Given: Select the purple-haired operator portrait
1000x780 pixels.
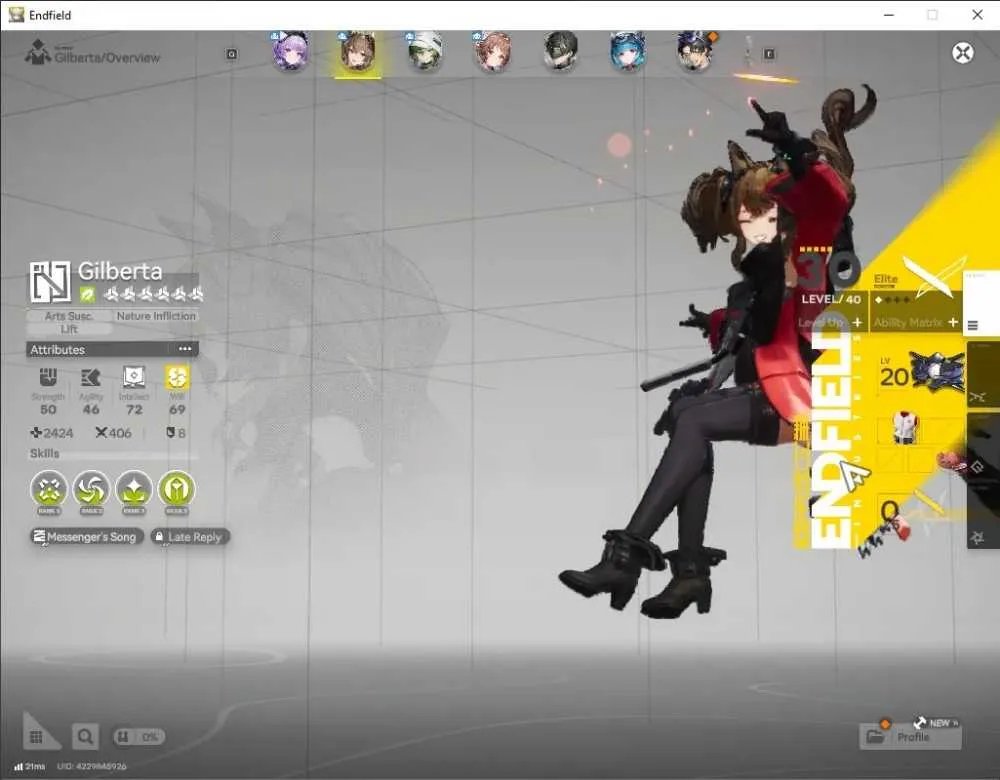Looking at the screenshot, I should click(x=291, y=50).
